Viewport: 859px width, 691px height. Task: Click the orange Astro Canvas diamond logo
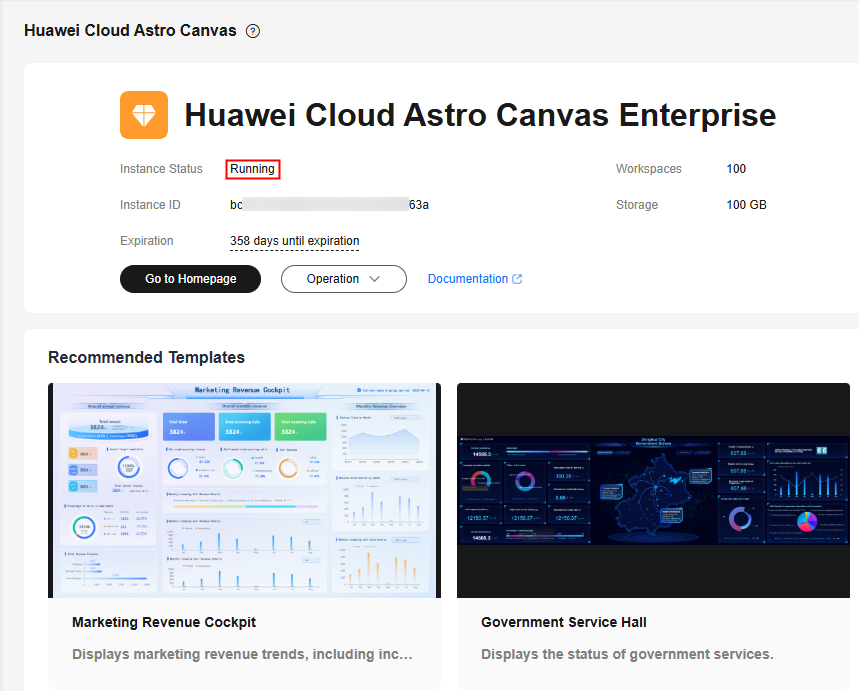(x=144, y=115)
